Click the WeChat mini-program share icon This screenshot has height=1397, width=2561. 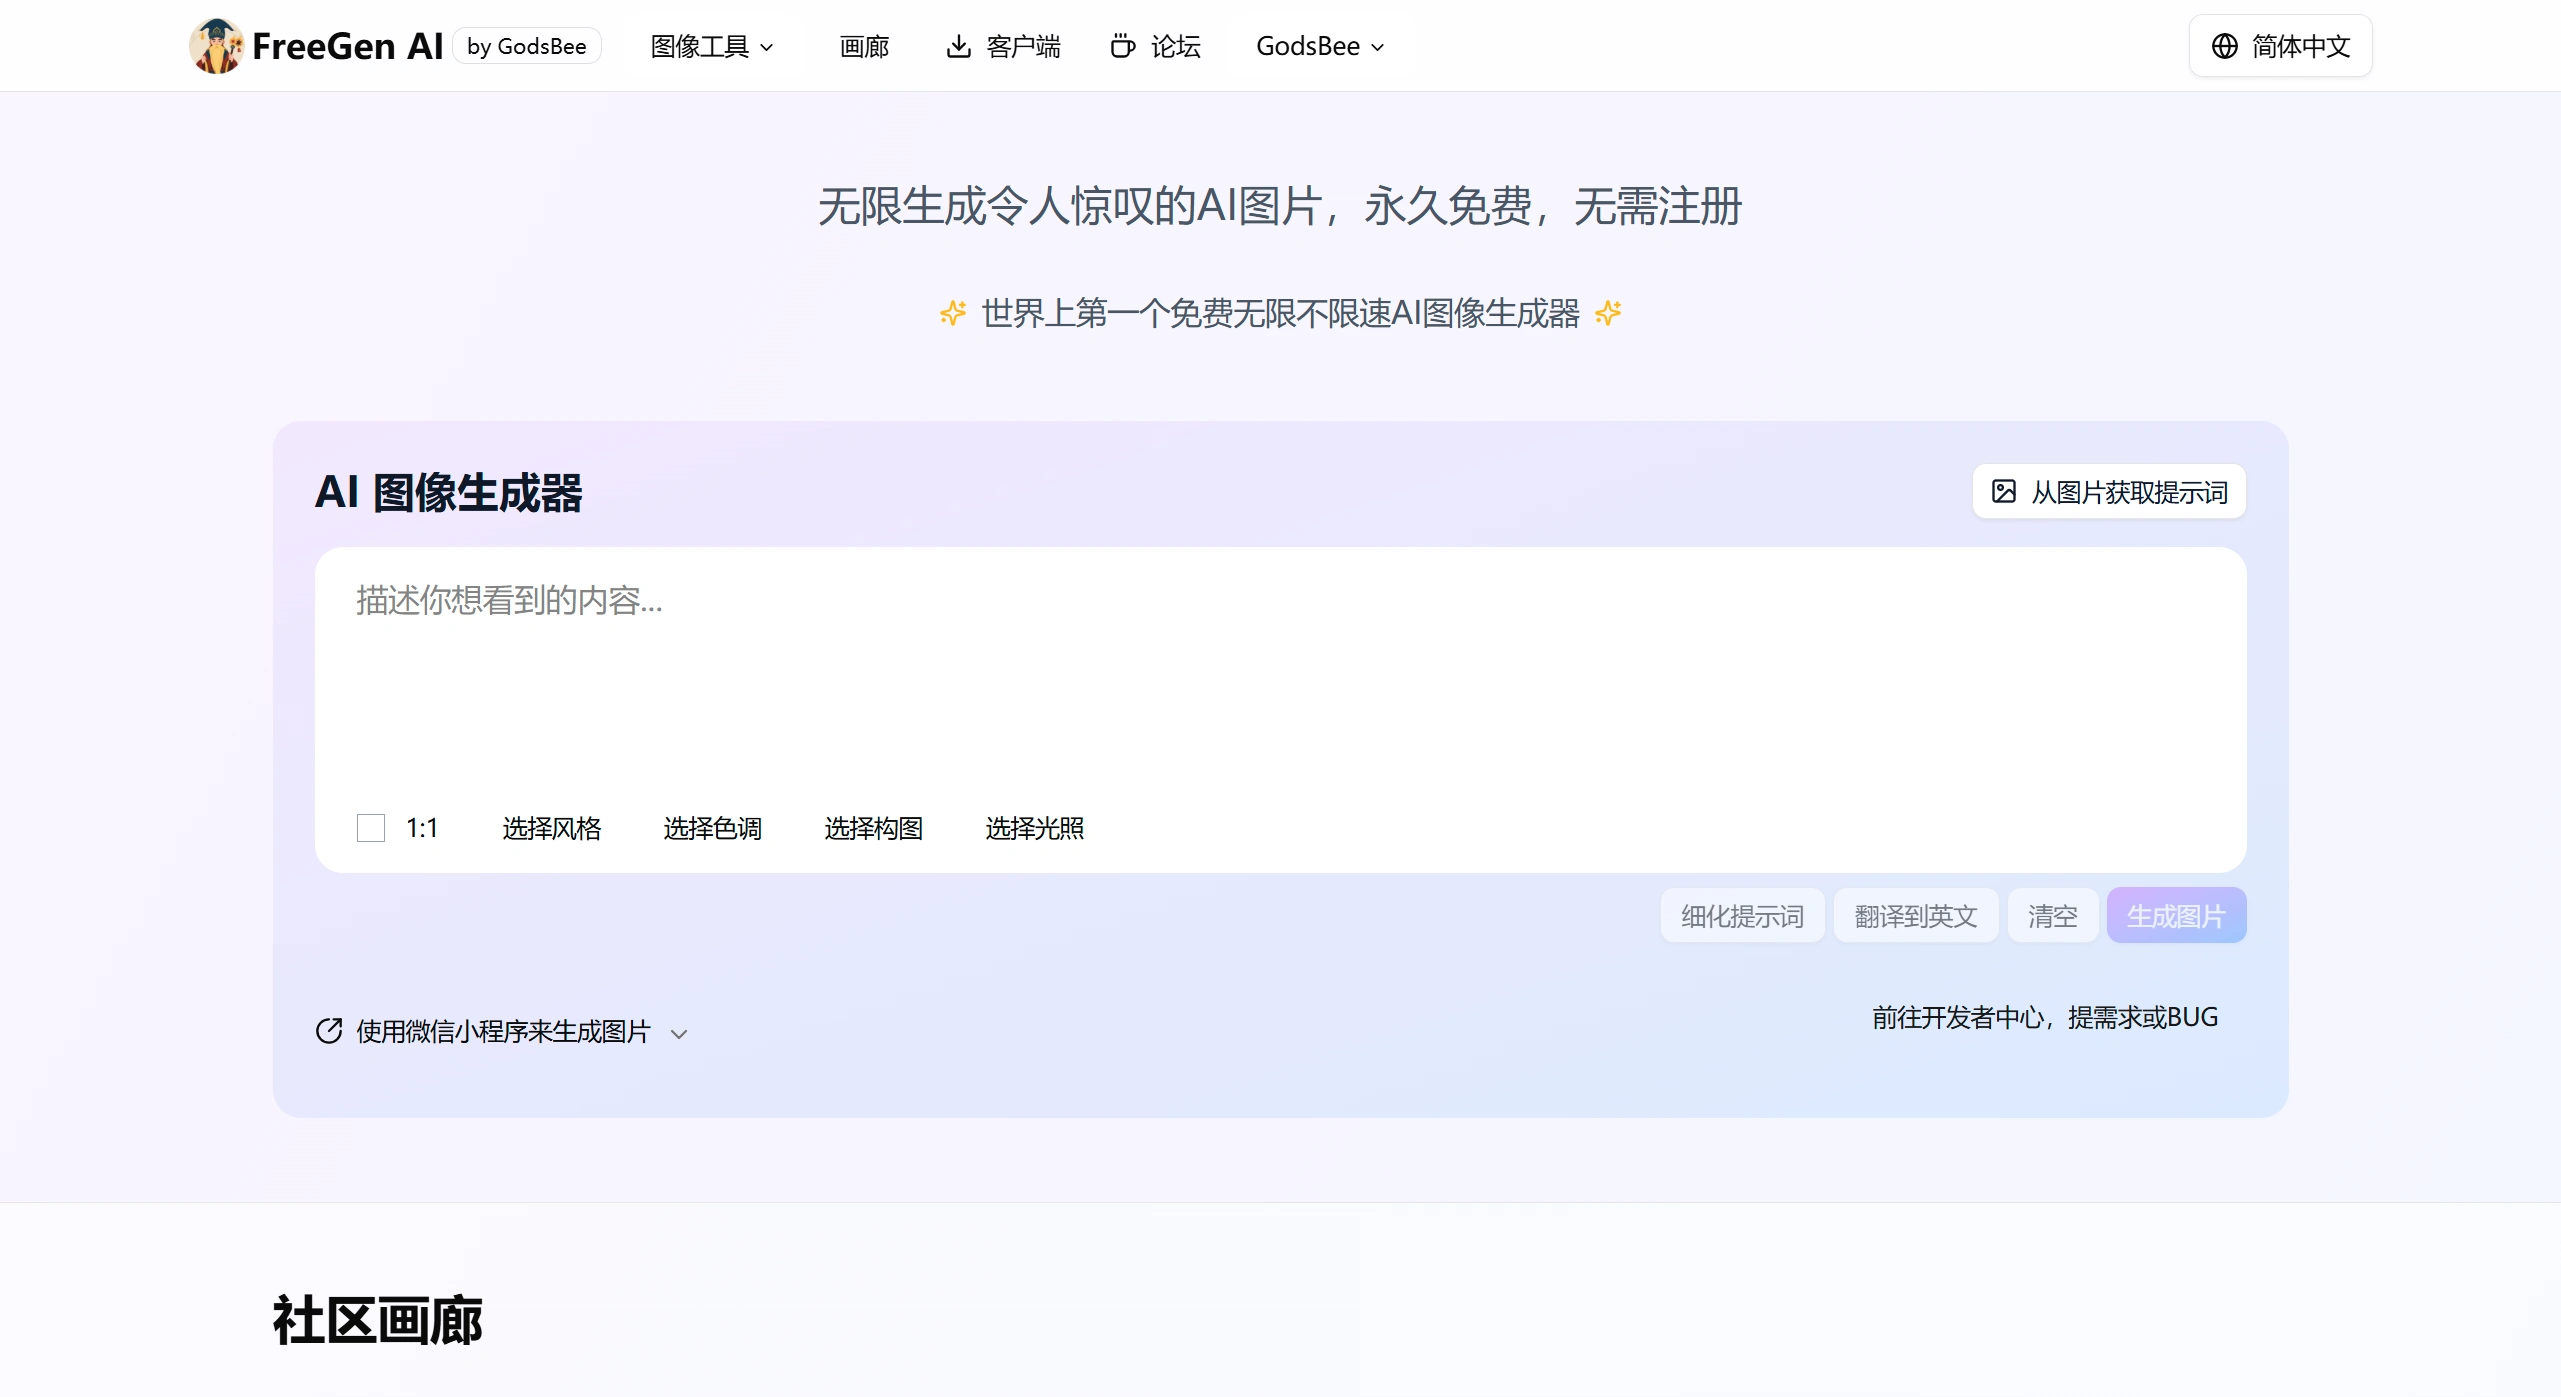pyautogui.click(x=329, y=1031)
